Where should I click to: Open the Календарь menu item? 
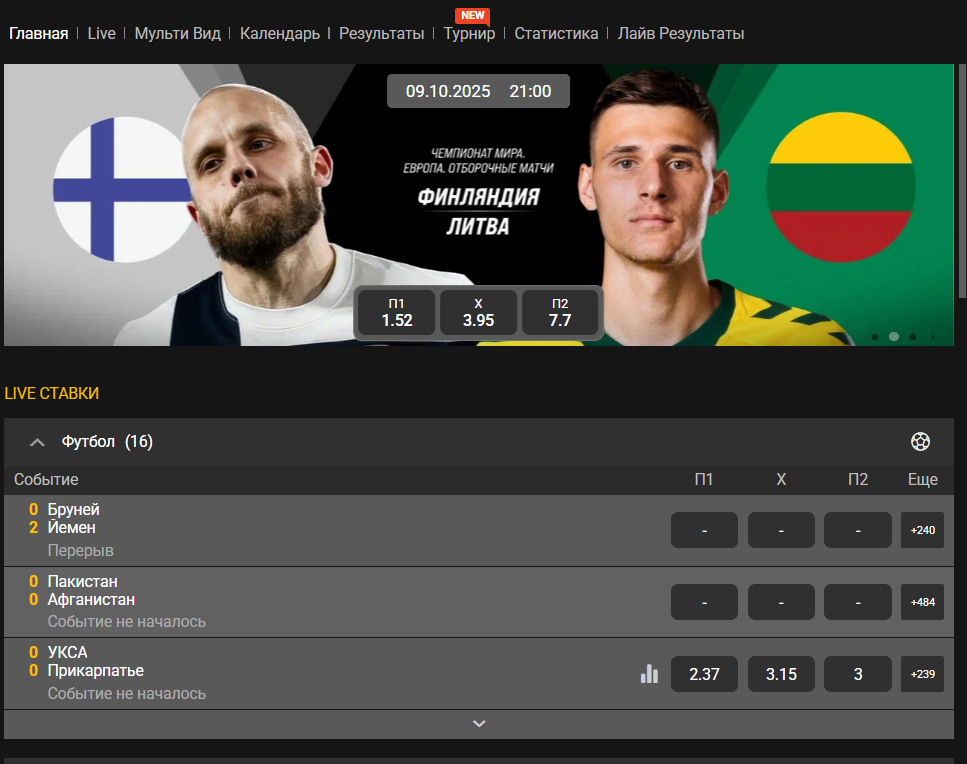(279, 33)
